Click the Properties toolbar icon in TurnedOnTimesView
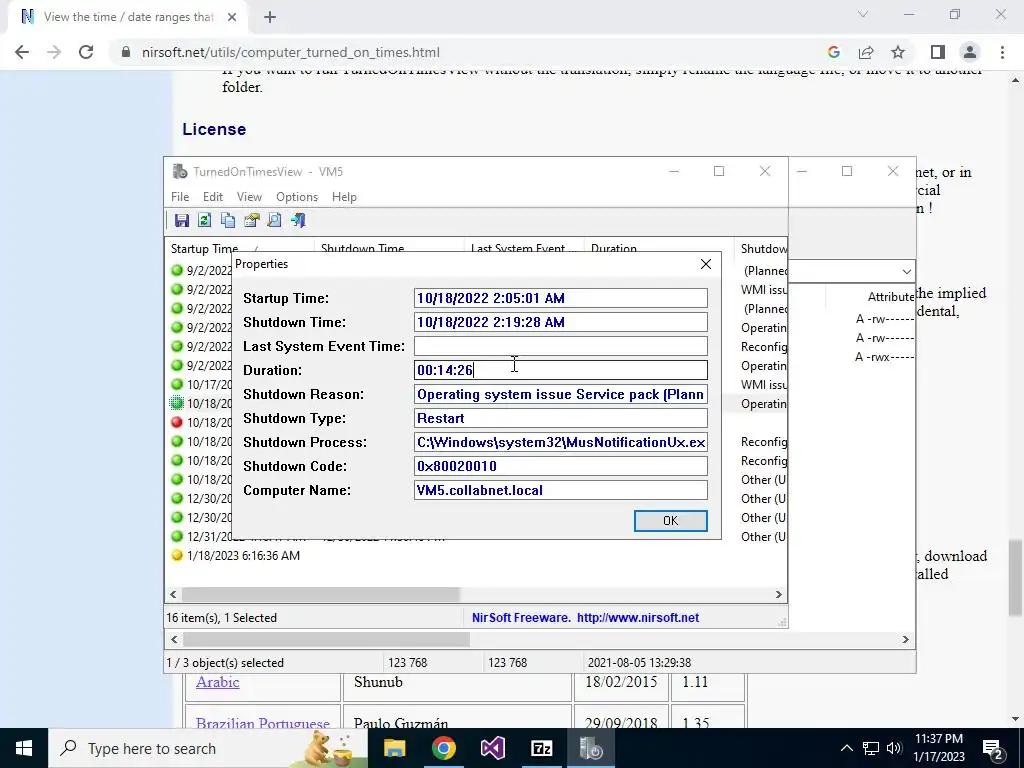1024x768 pixels. [x=251, y=220]
